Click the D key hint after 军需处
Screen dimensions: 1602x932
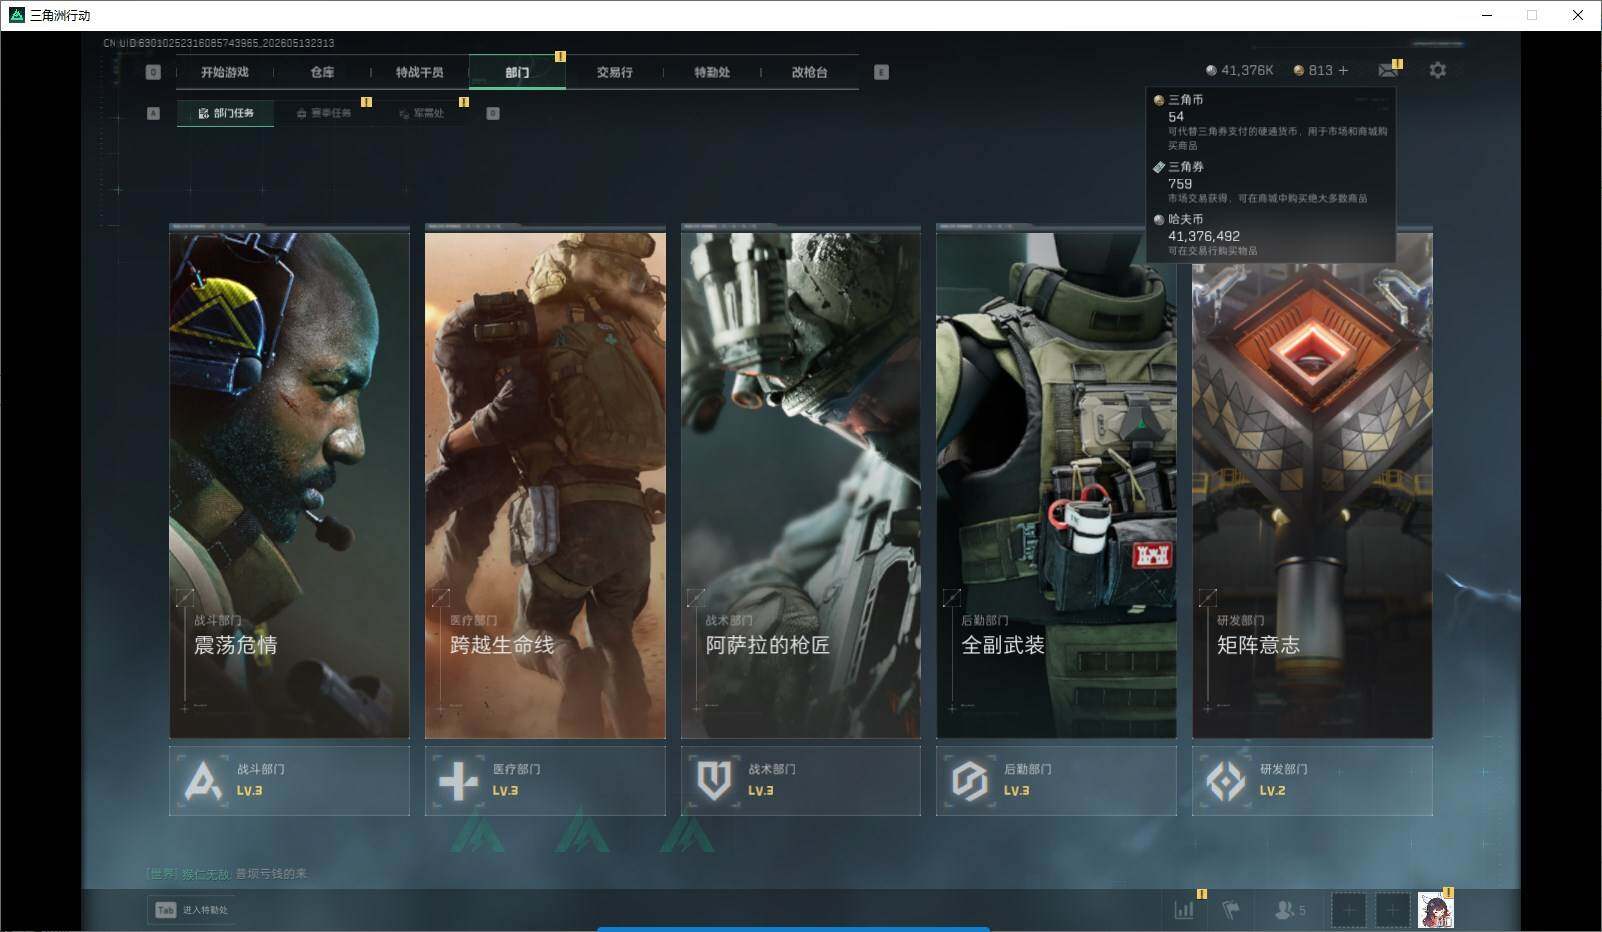[x=493, y=113]
